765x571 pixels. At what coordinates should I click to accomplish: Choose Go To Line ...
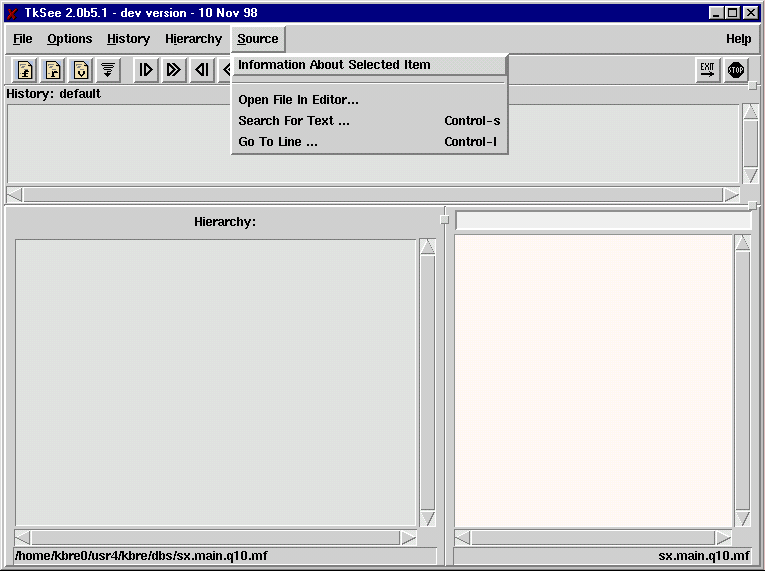[x=369, y=142]
